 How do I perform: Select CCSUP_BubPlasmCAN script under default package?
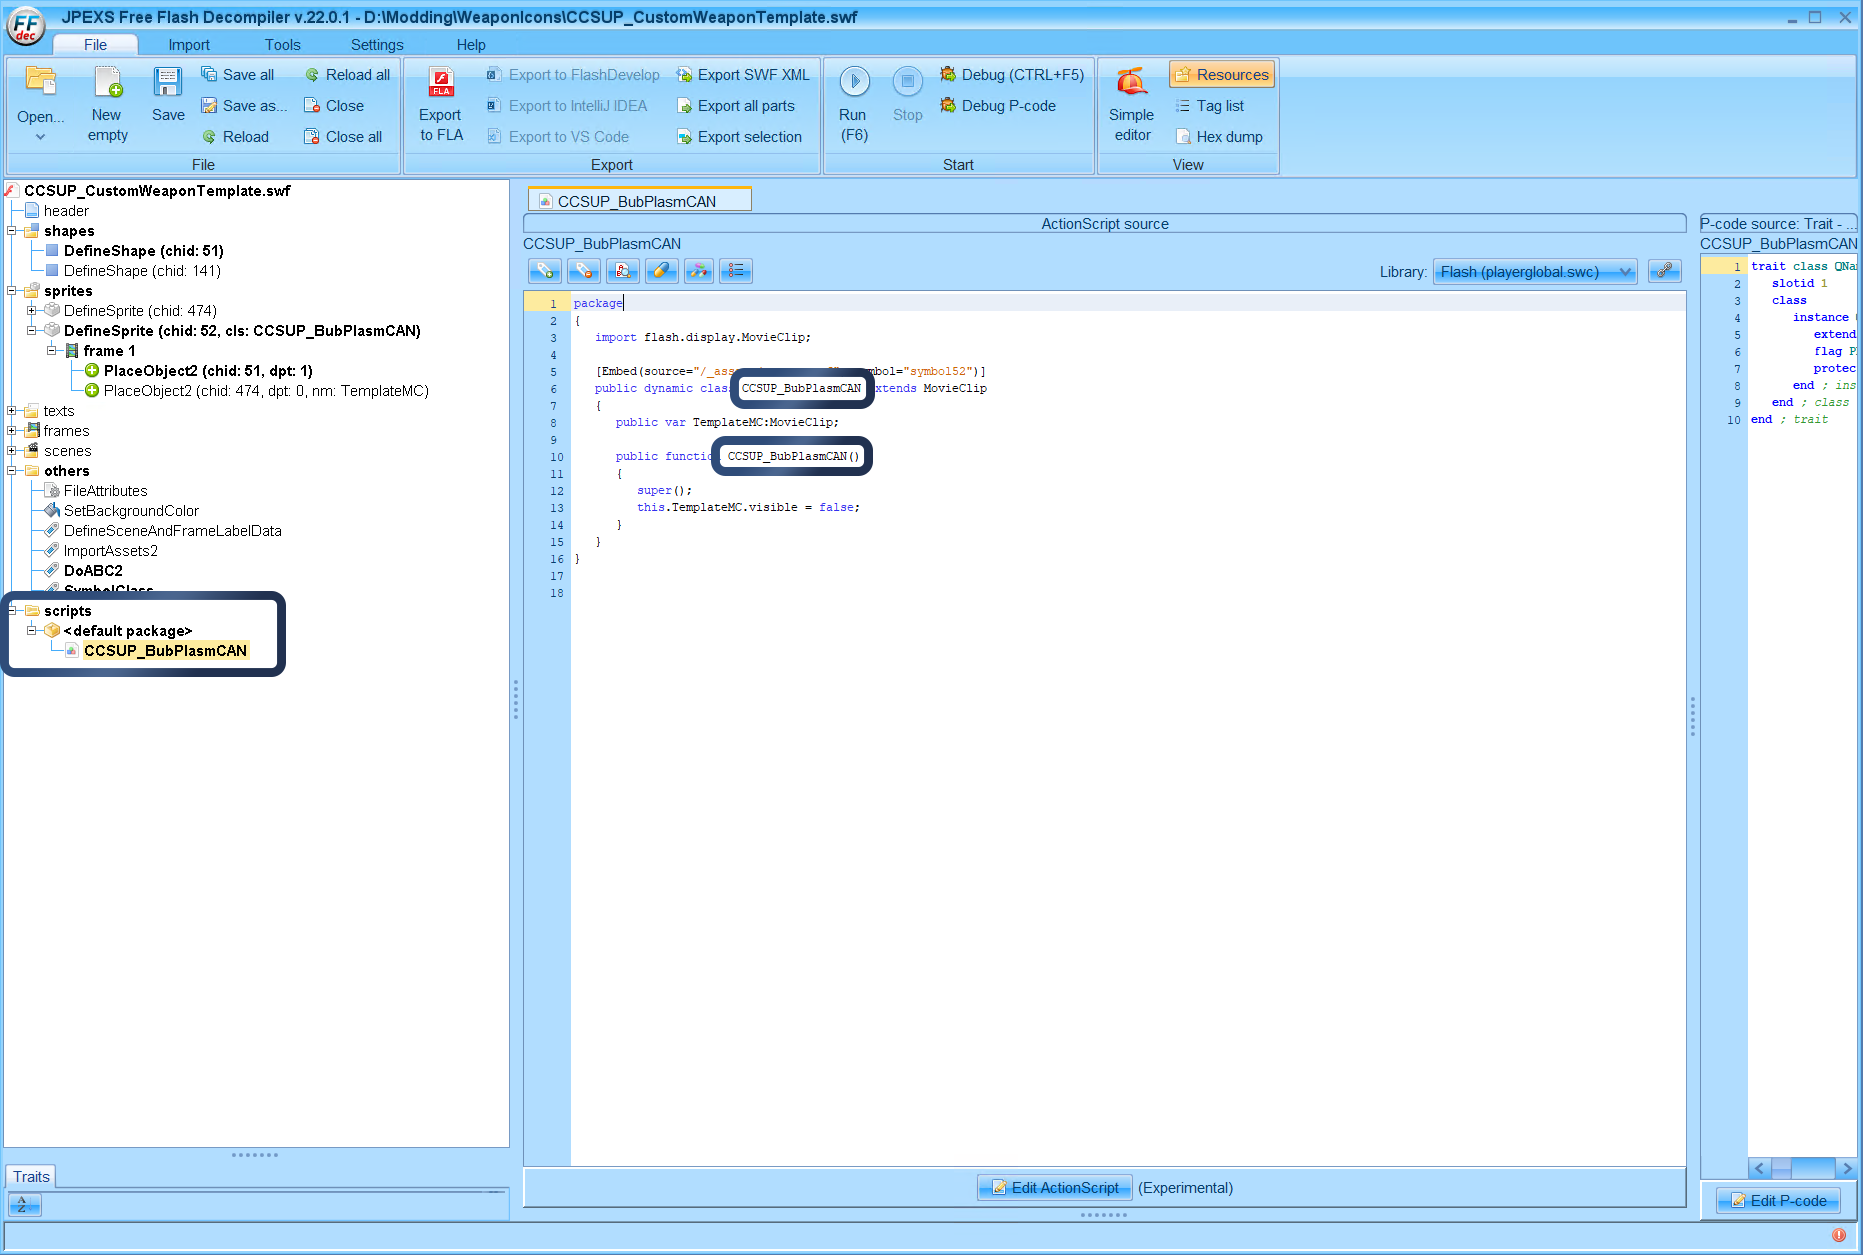(166, 650)
